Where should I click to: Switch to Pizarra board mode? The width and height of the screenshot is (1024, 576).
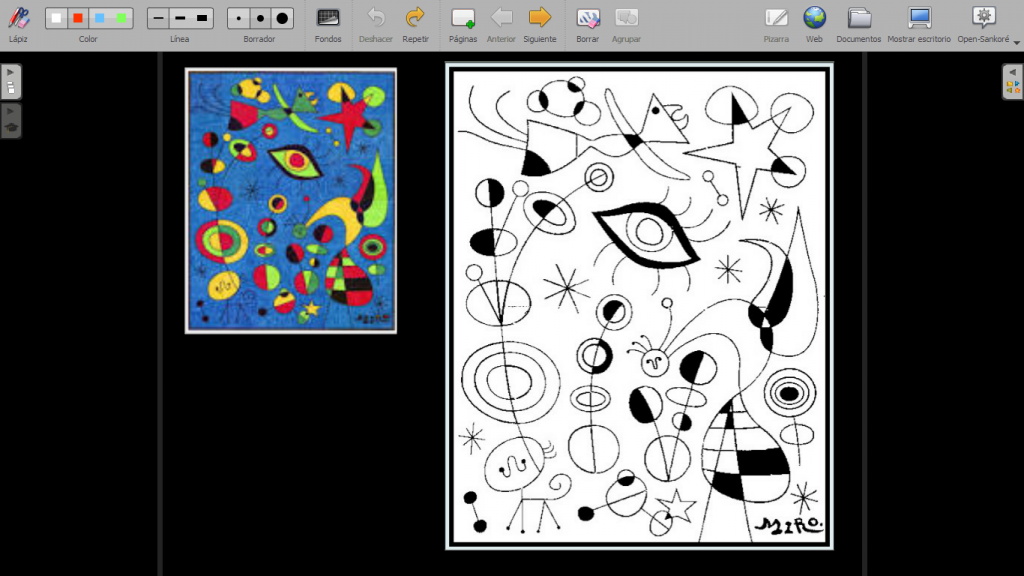point(776,24)
